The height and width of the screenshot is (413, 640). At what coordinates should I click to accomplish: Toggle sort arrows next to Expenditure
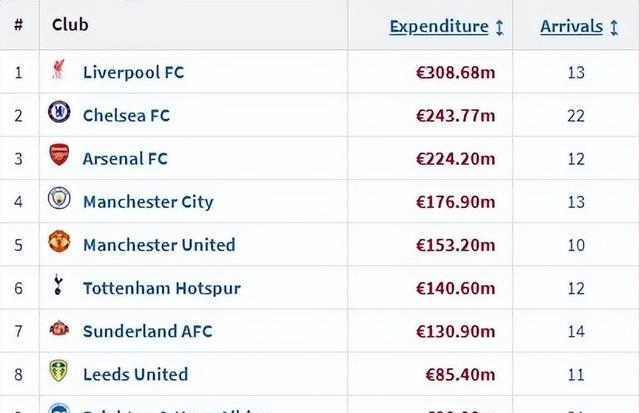pyautogui.click(x=499, y=27)
